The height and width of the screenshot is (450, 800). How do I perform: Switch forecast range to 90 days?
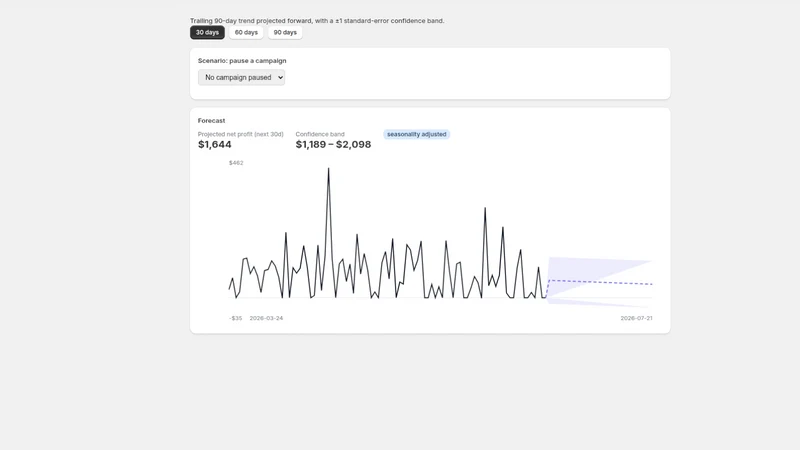click(285, 32)
